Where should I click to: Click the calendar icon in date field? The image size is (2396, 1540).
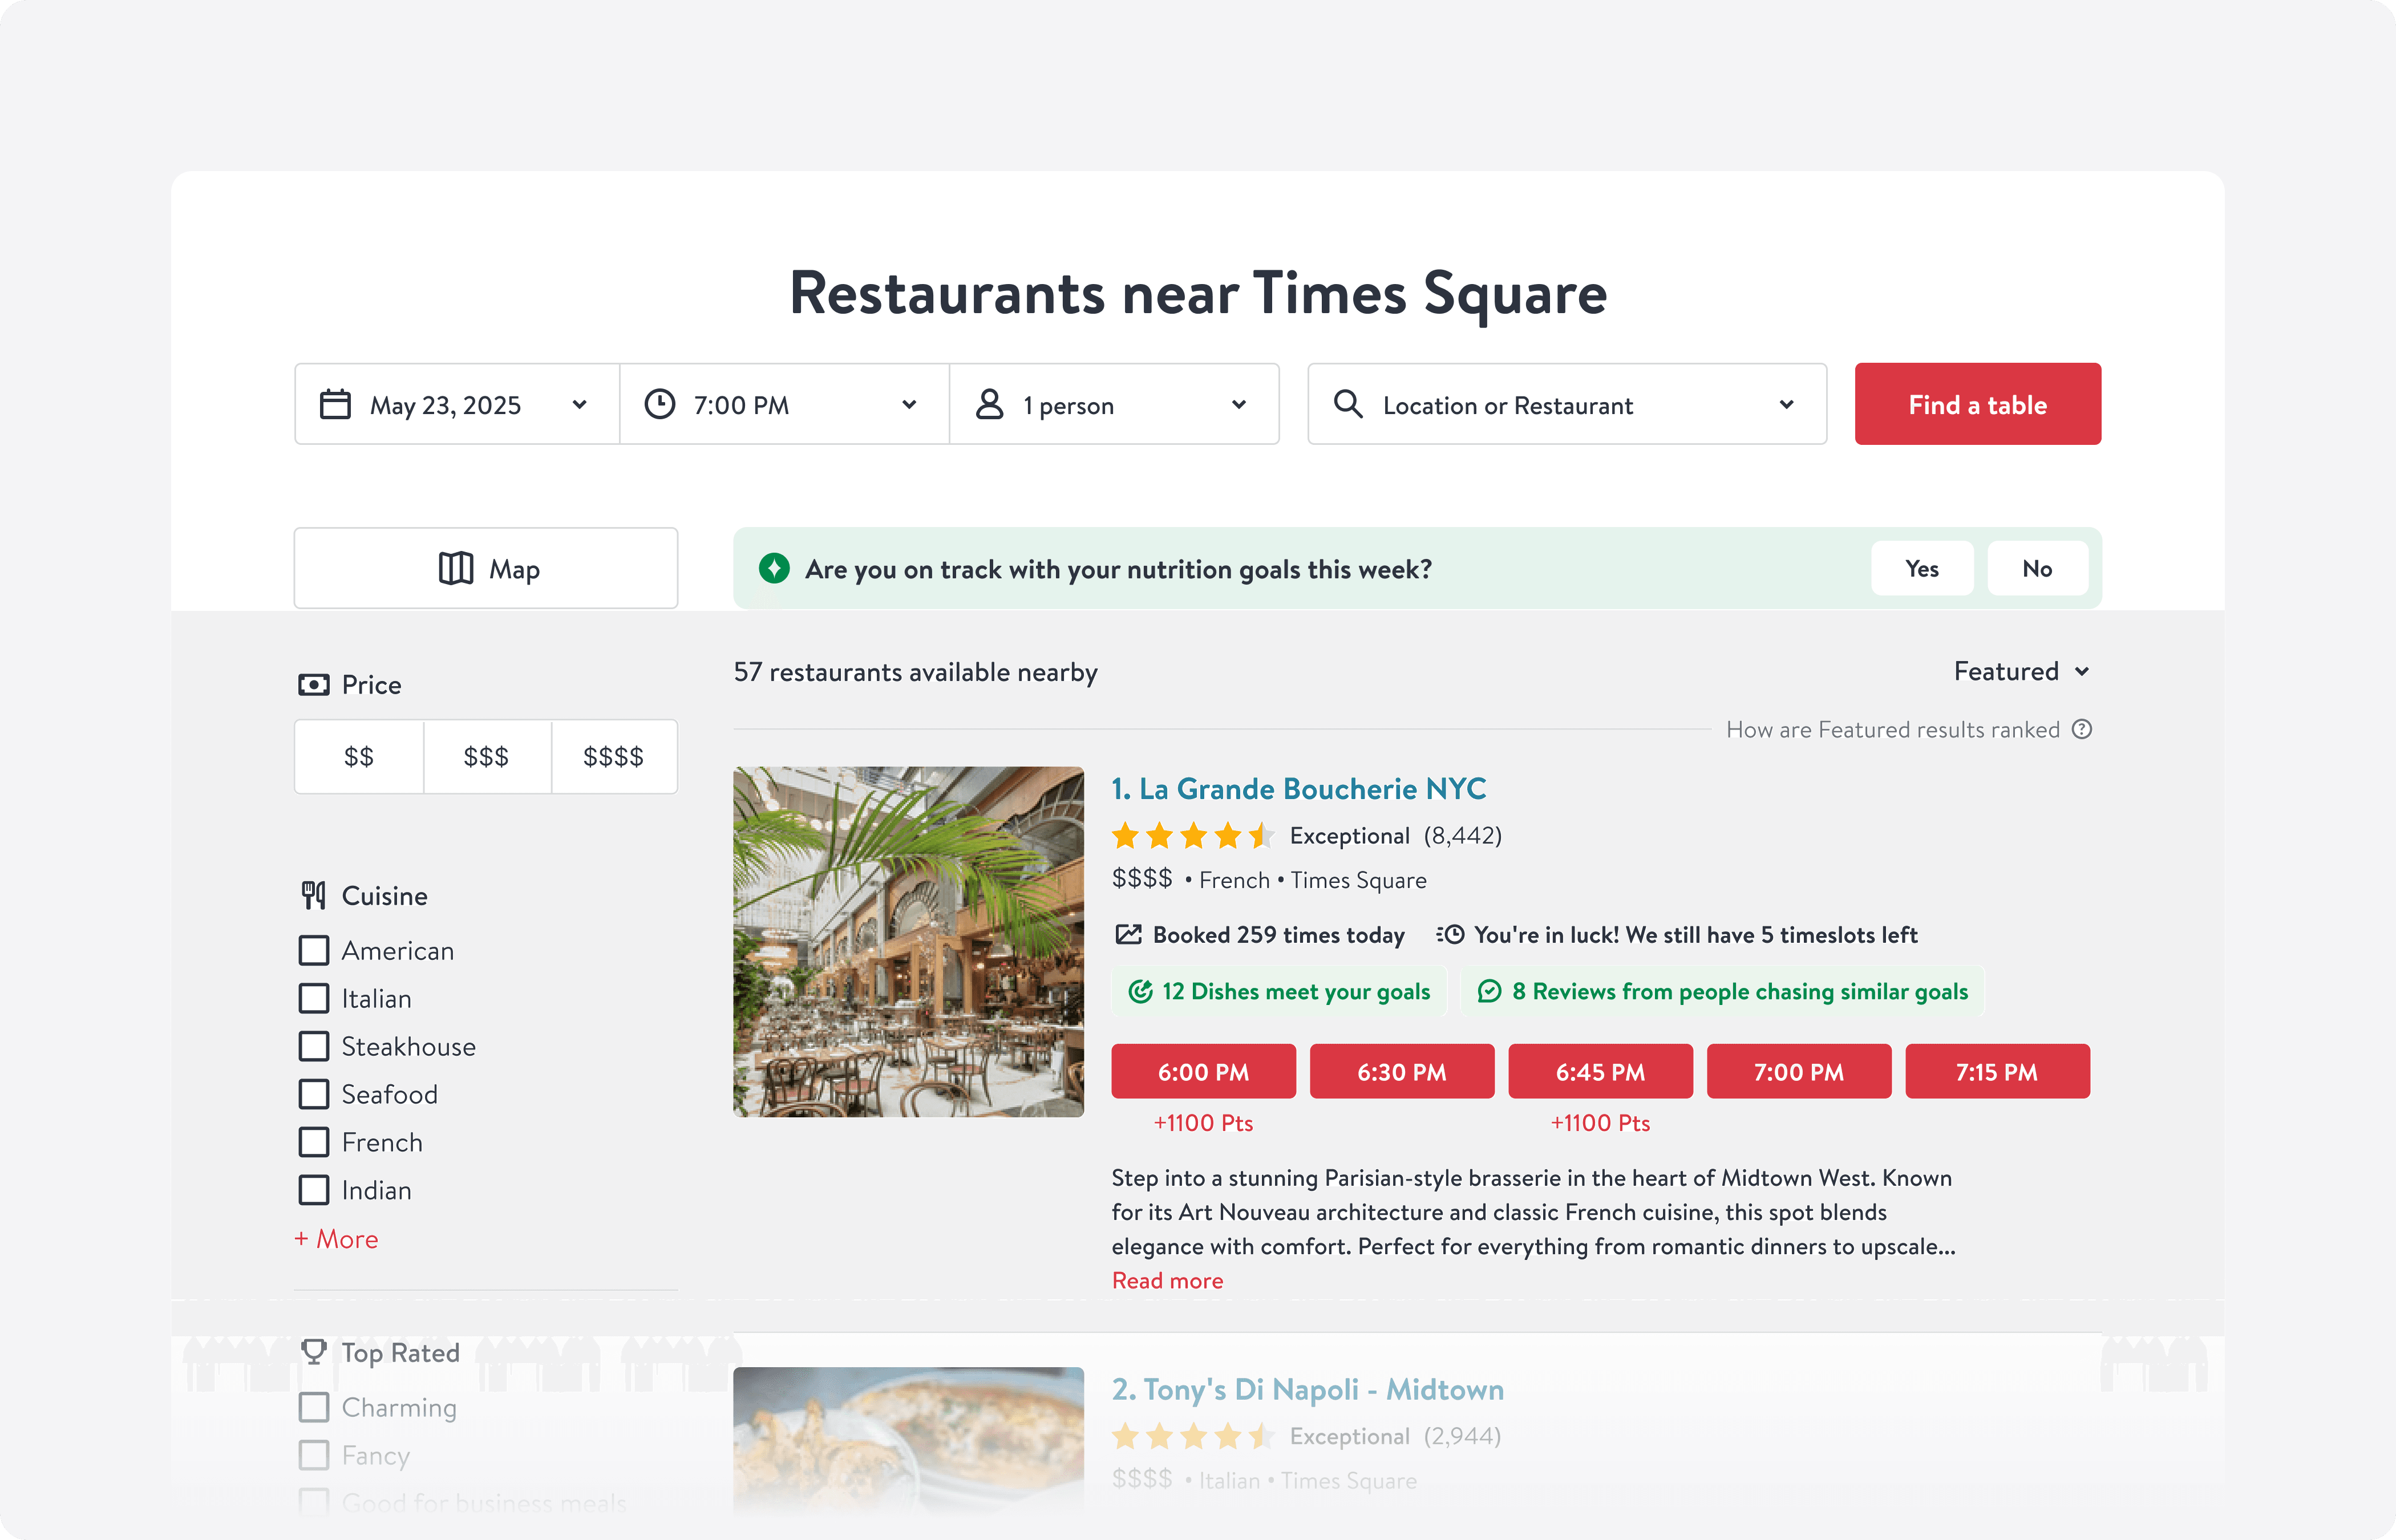pyautogui.click(x=335, y=405)
